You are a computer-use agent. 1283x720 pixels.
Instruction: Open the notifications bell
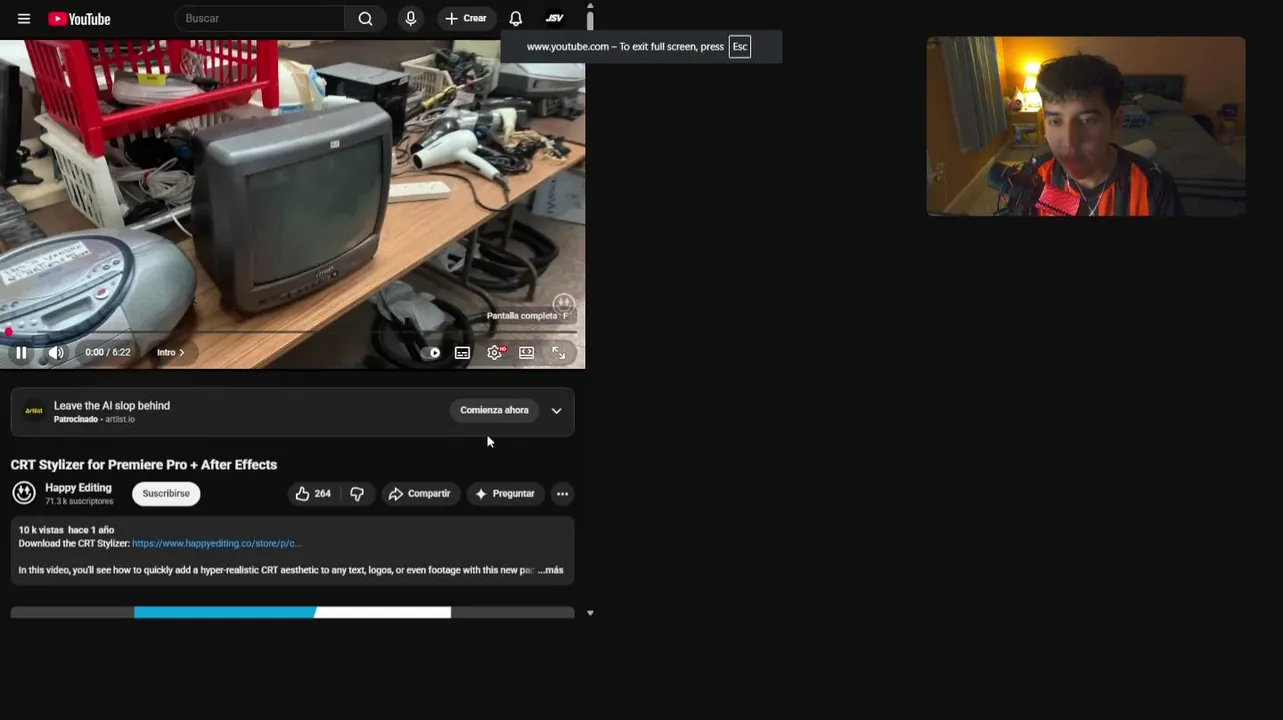point(516,18)
